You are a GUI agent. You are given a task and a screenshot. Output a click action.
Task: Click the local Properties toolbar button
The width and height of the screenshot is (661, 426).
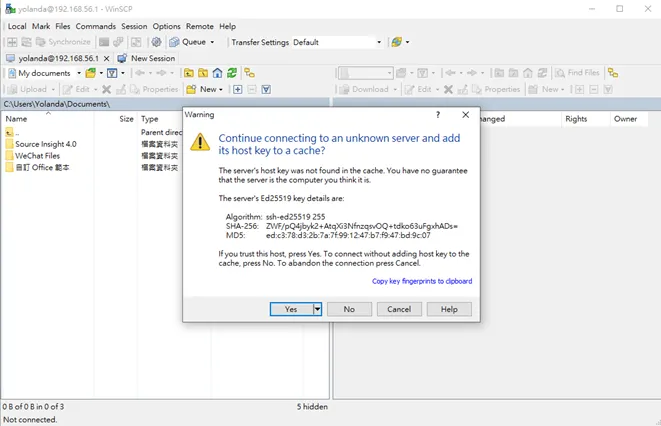point(154,89)
